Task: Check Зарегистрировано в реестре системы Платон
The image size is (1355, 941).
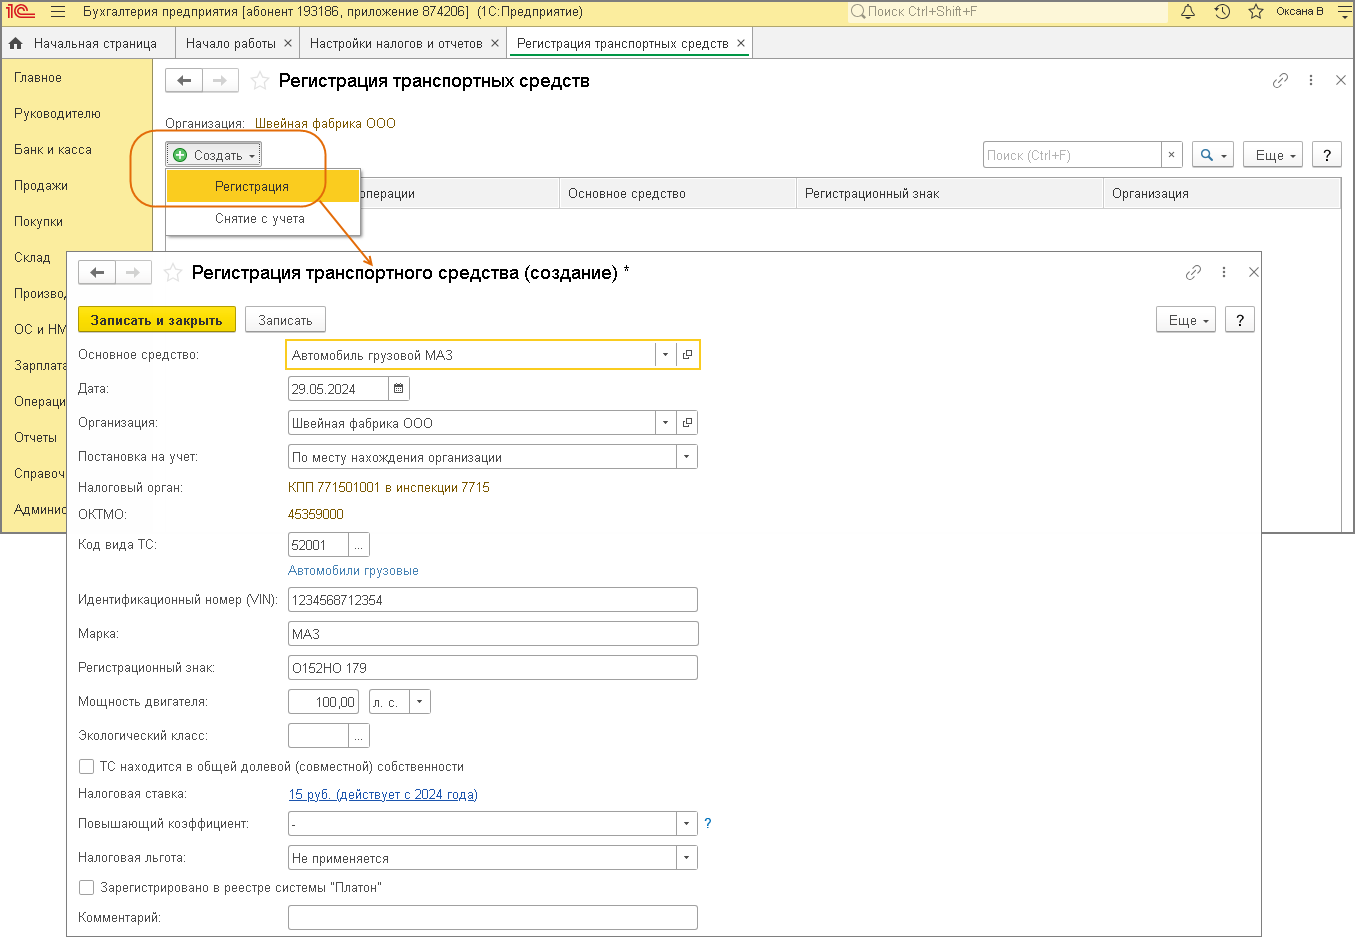Action: pos(86,888)
